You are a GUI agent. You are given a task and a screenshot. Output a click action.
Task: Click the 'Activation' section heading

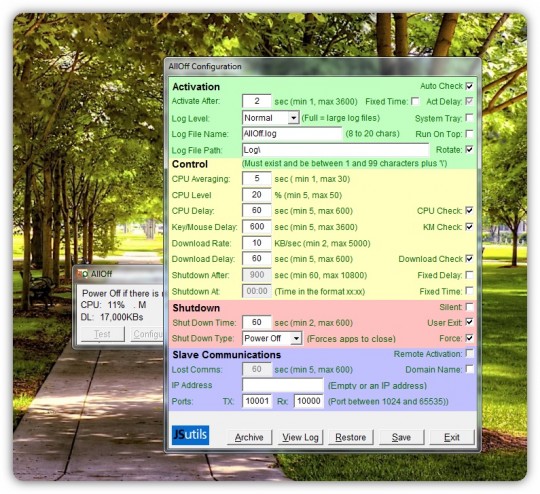coord(196,87)
